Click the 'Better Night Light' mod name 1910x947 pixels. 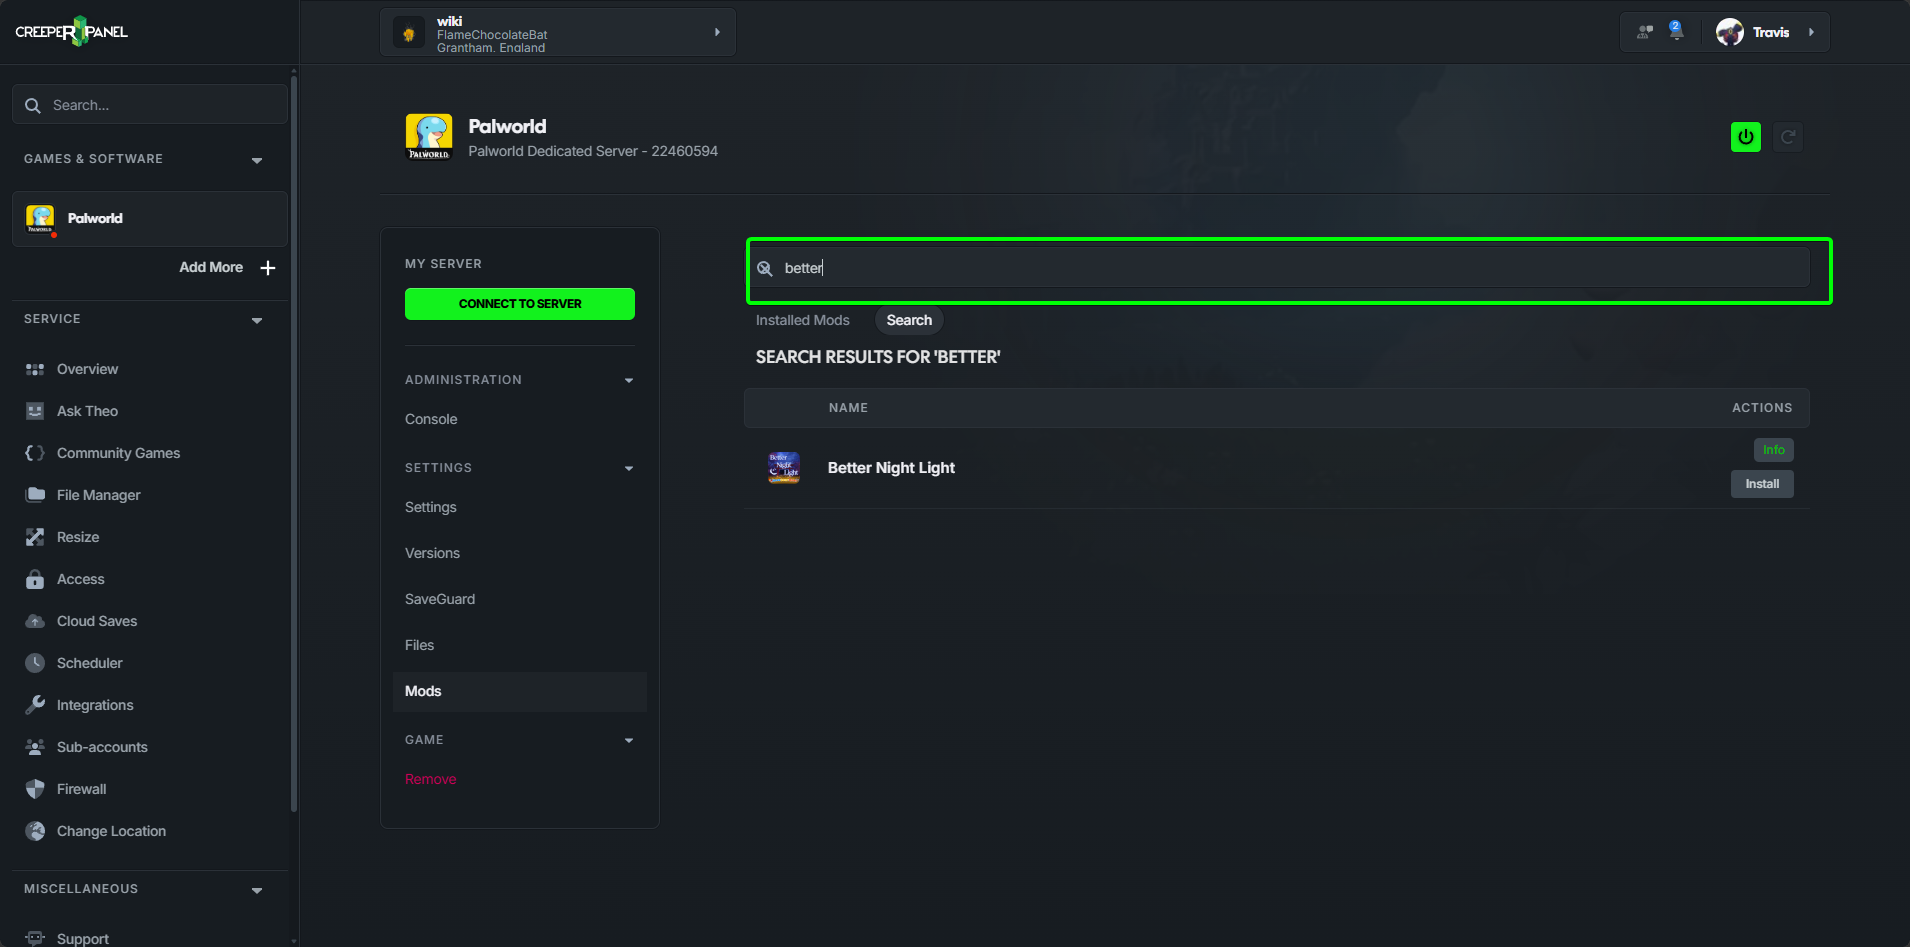[x=891, y=468]
